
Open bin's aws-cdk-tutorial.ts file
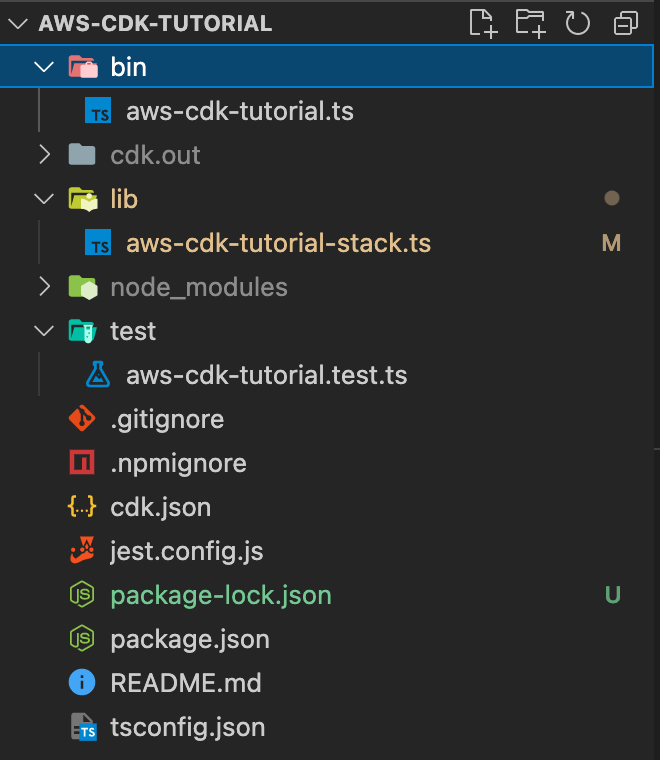pyautogui.click(x=240, y=111)
